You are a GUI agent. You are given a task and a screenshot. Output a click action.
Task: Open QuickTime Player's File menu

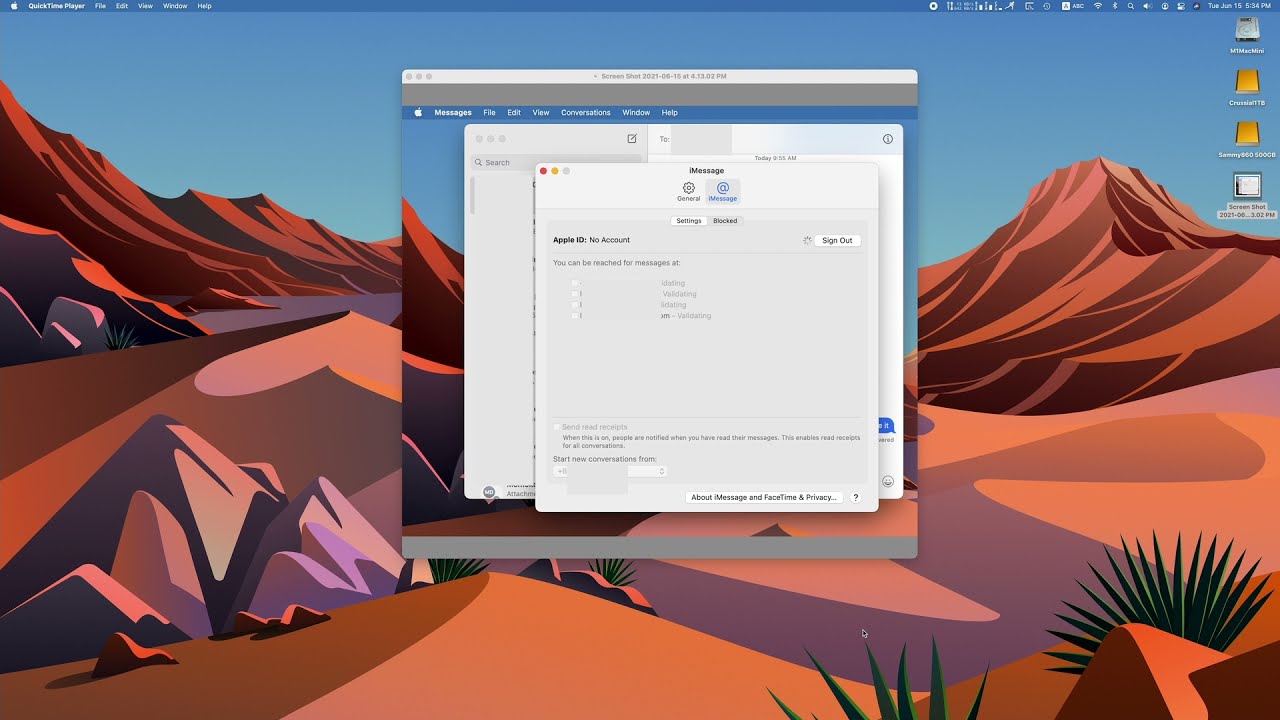[100, 6]
